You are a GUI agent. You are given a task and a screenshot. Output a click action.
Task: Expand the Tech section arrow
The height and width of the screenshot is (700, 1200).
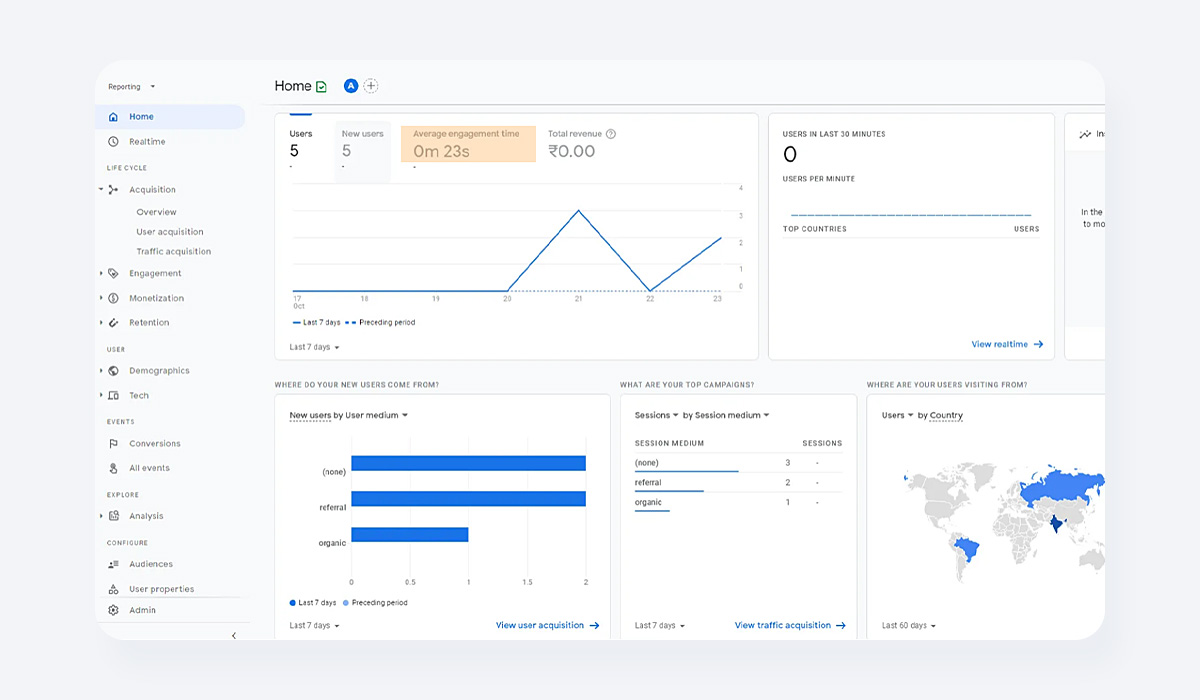101,396
